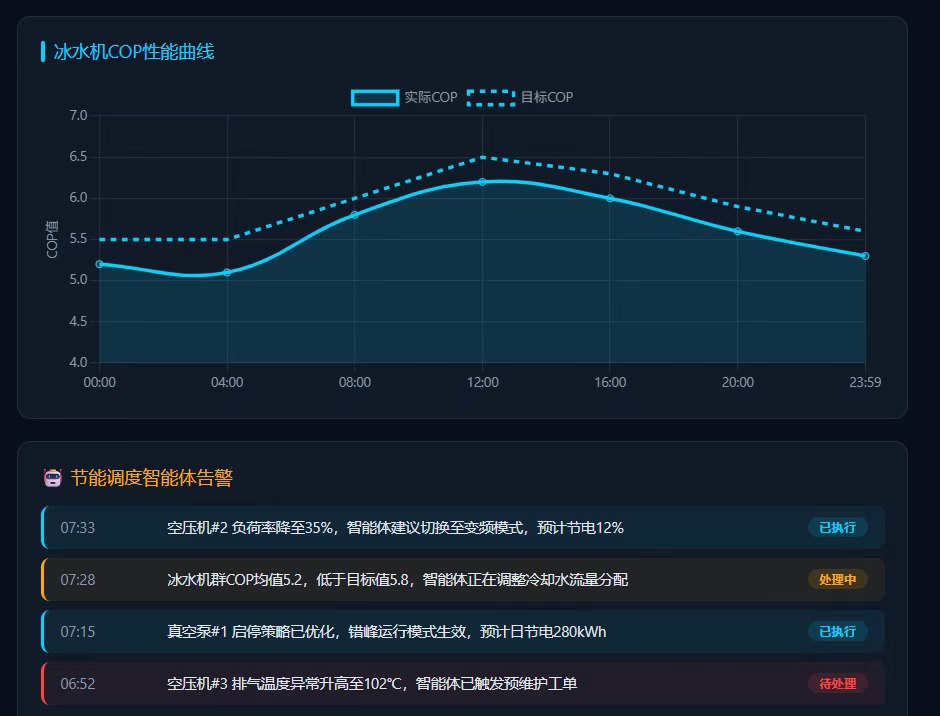Click the 4.0 y-axis value

click(79, 362)
